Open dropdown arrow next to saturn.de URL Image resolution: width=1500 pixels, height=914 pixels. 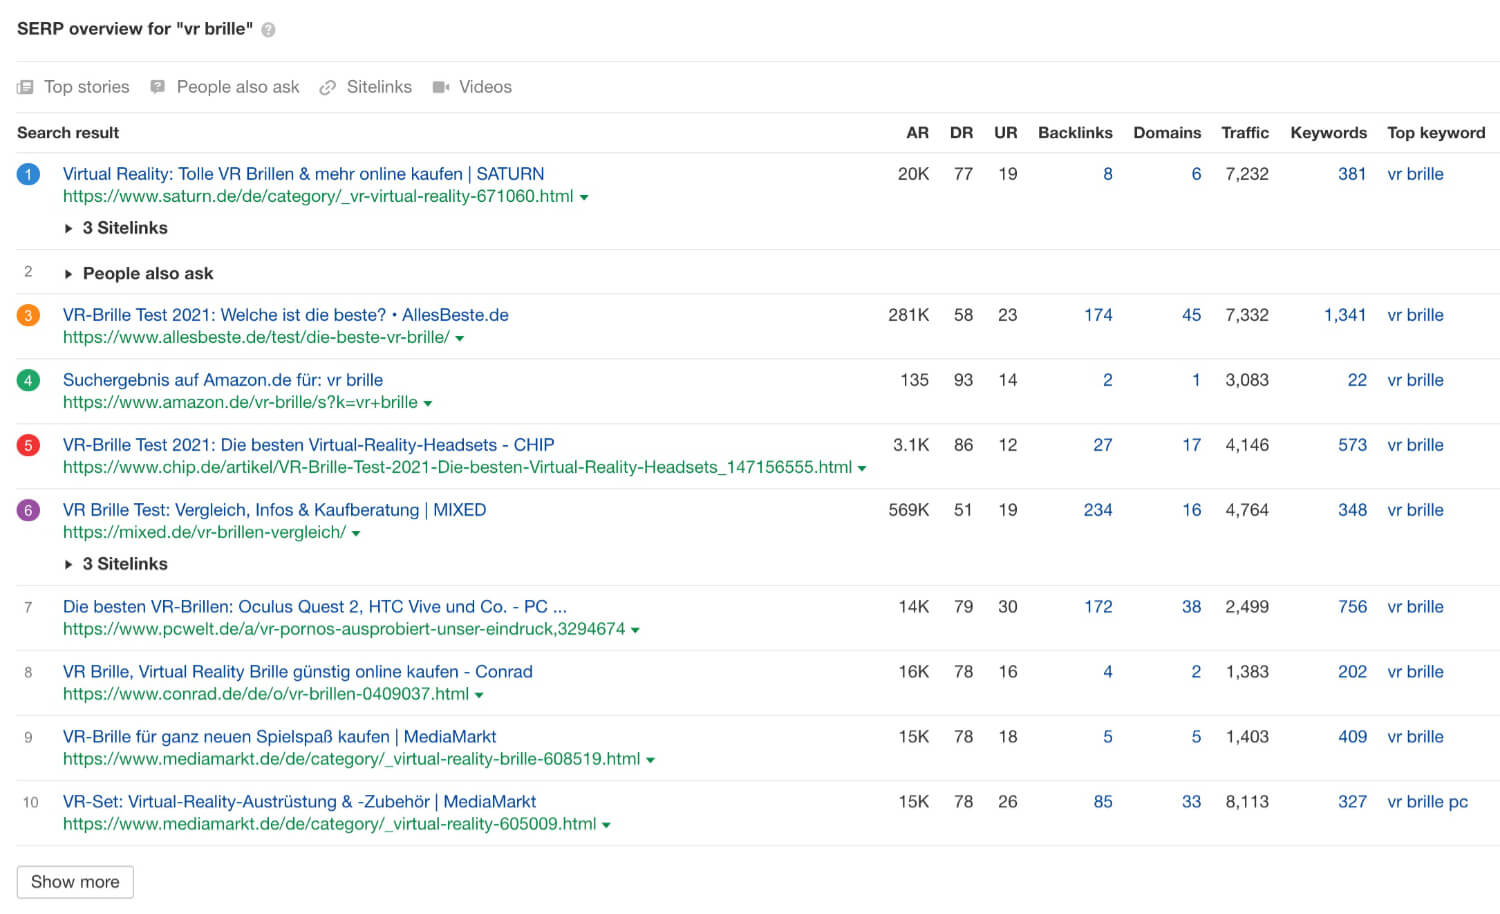[x=584, y=198]
